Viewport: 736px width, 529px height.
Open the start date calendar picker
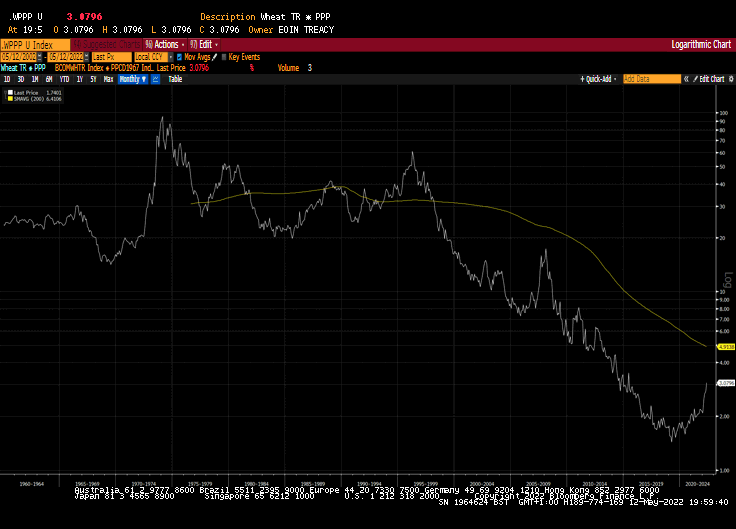[39, 57]
